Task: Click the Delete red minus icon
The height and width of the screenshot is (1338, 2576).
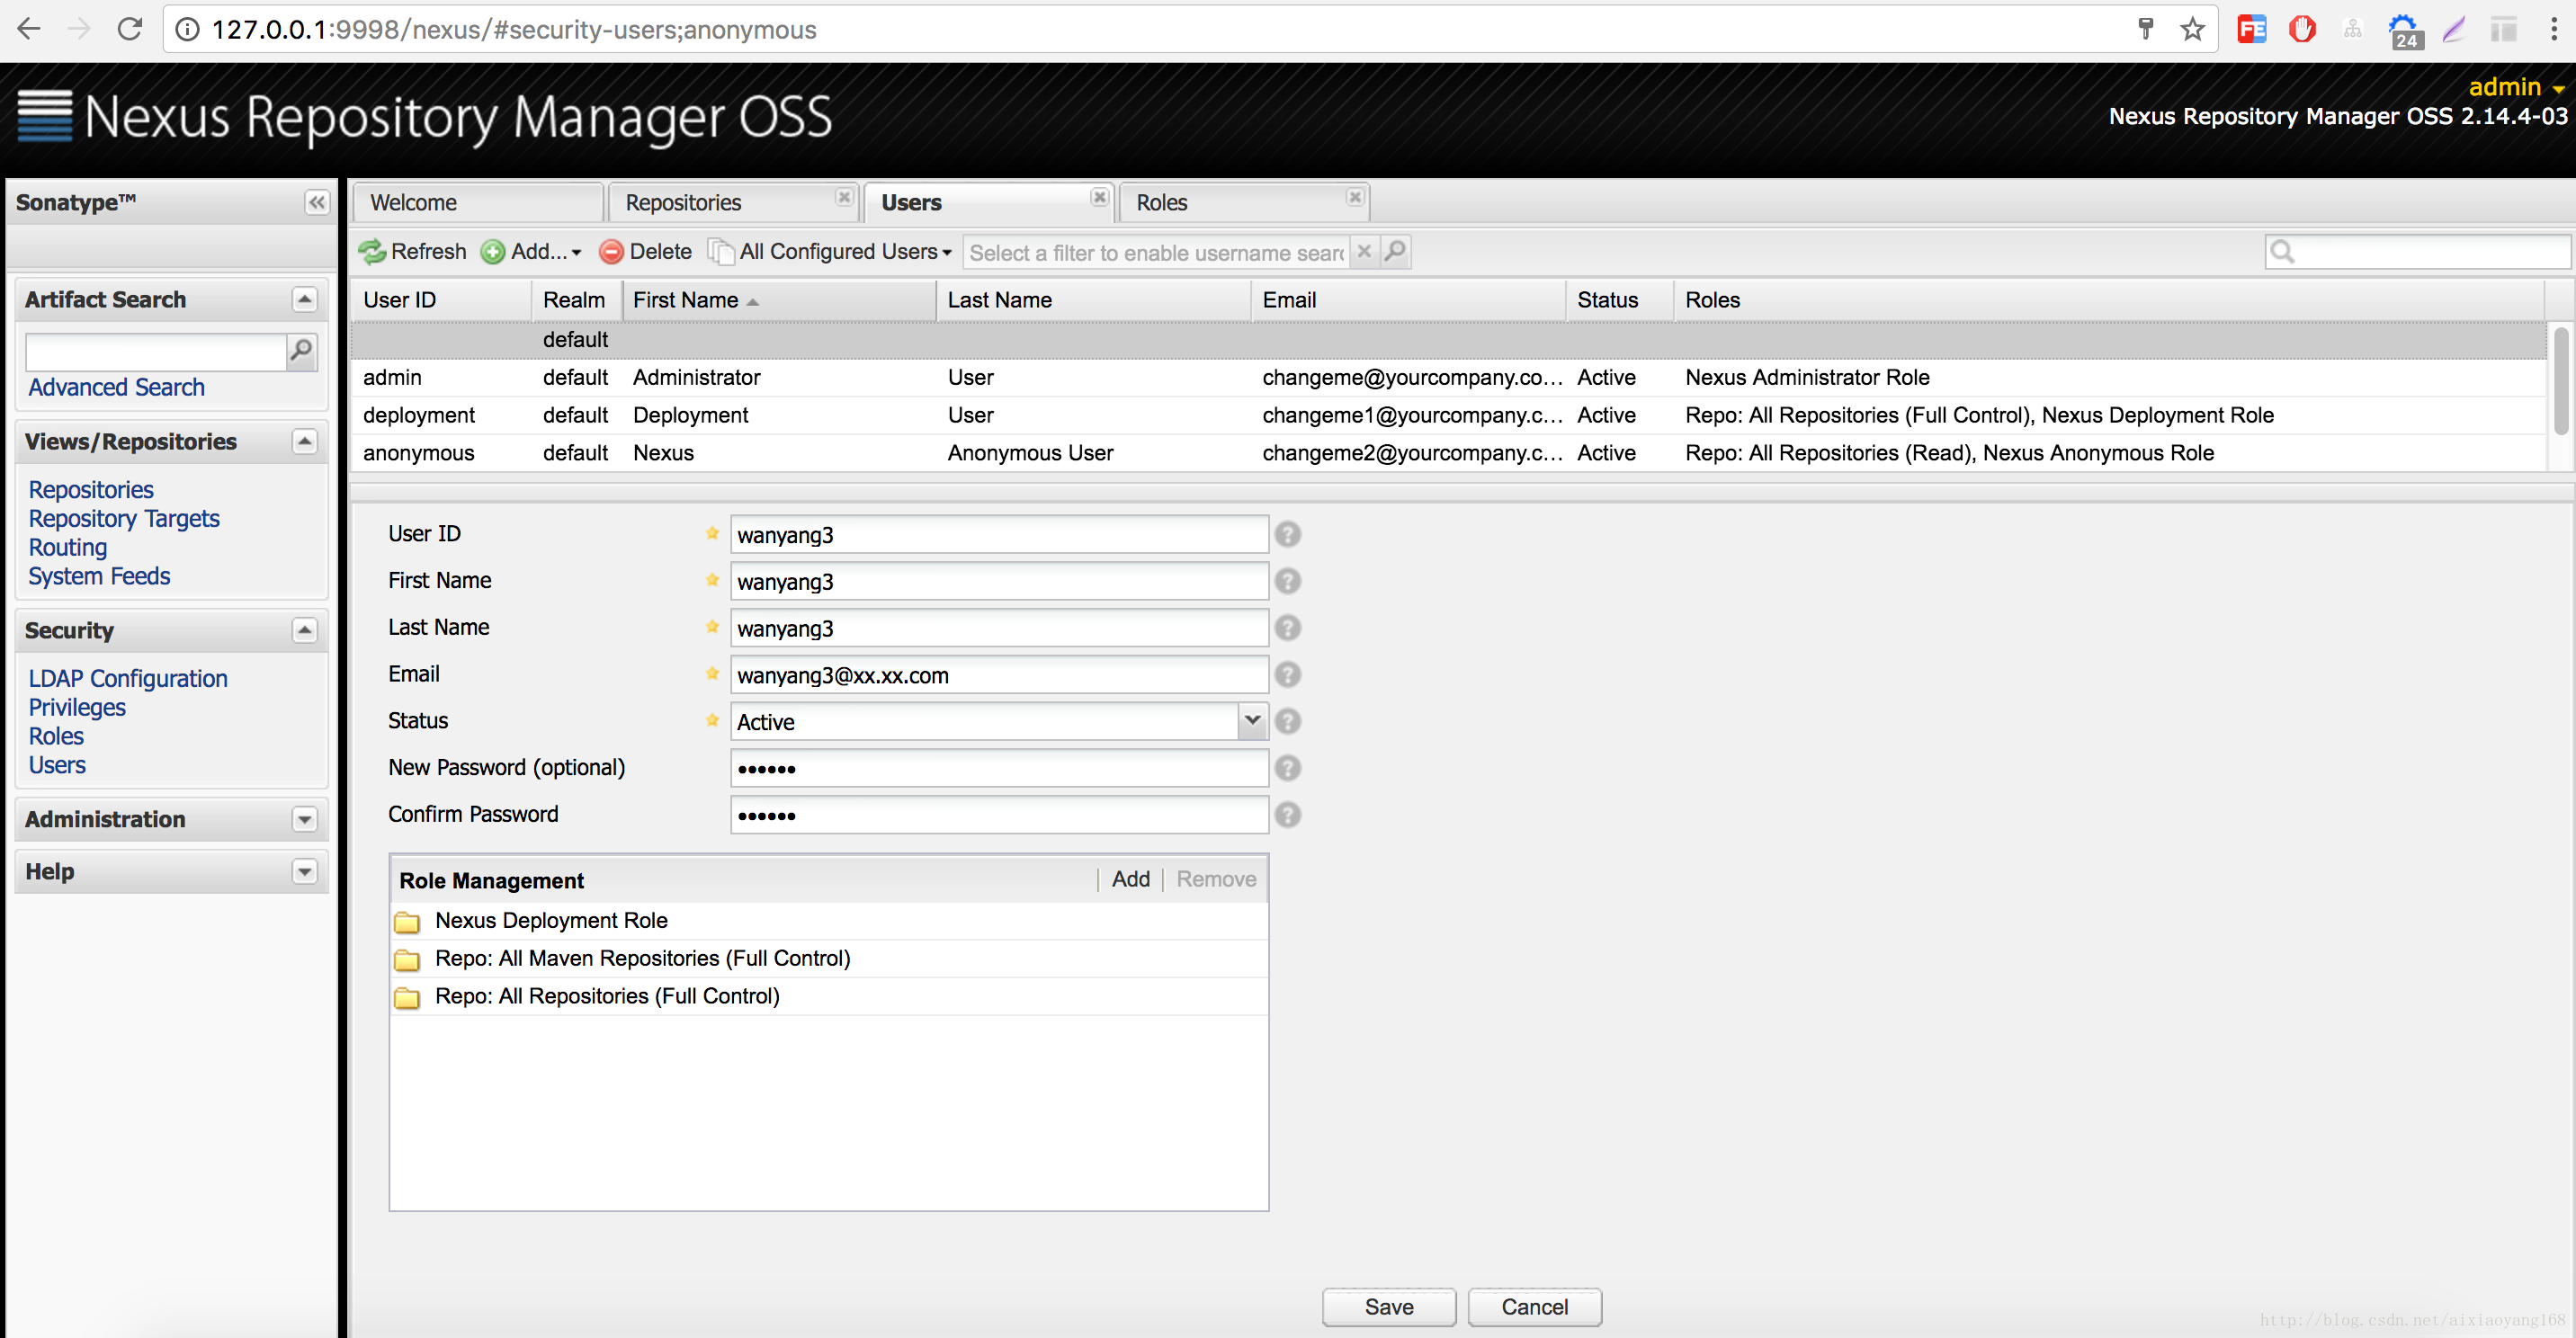Action: tap(610, 252)
